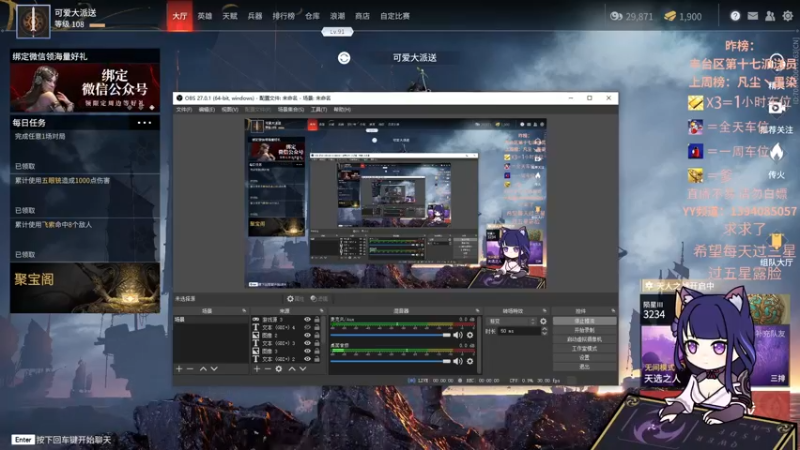800x450 pixels.
Task: Open OBS 设置 from controls panel
Action: (x=584, y=358)
